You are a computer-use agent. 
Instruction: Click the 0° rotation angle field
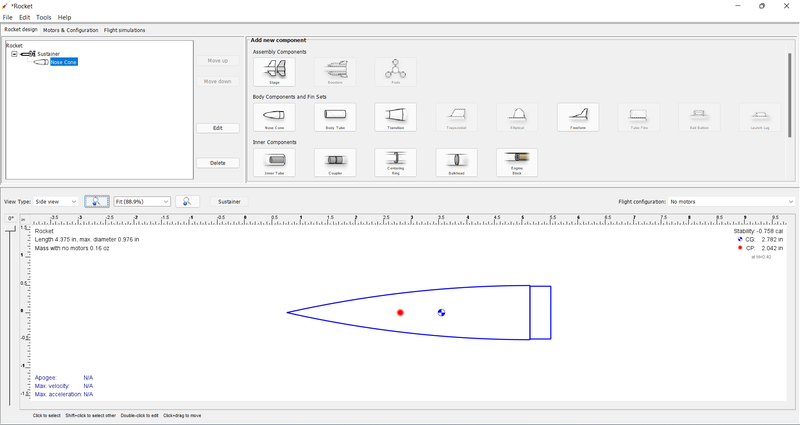[10, 219]
